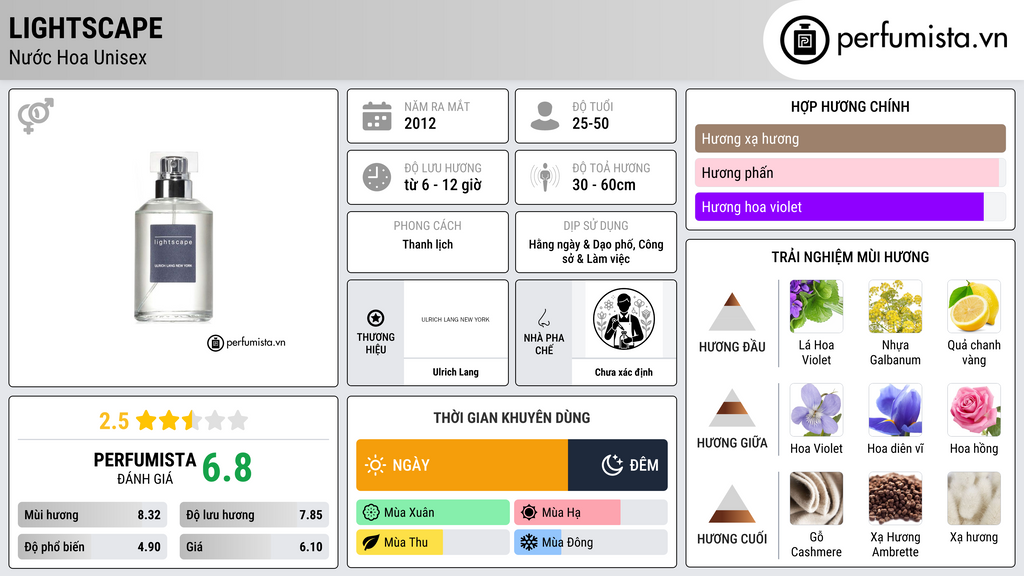Image resolution: width=1024 pixels, height=576 pixels.
Task: Click the Hương đầu pyramid icon
Action: [732, 312]
